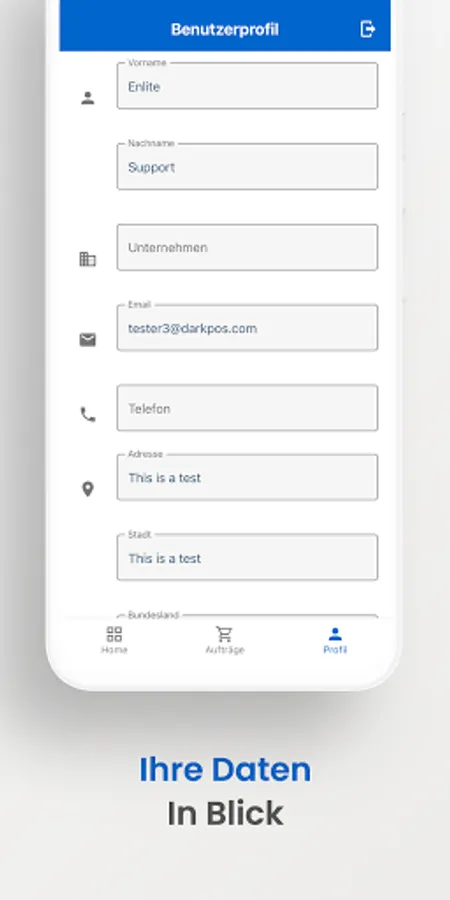Viewport: 450px width, 900px height.
Task: Edit the Nachname field containing Support
Action: click(247, 166)
